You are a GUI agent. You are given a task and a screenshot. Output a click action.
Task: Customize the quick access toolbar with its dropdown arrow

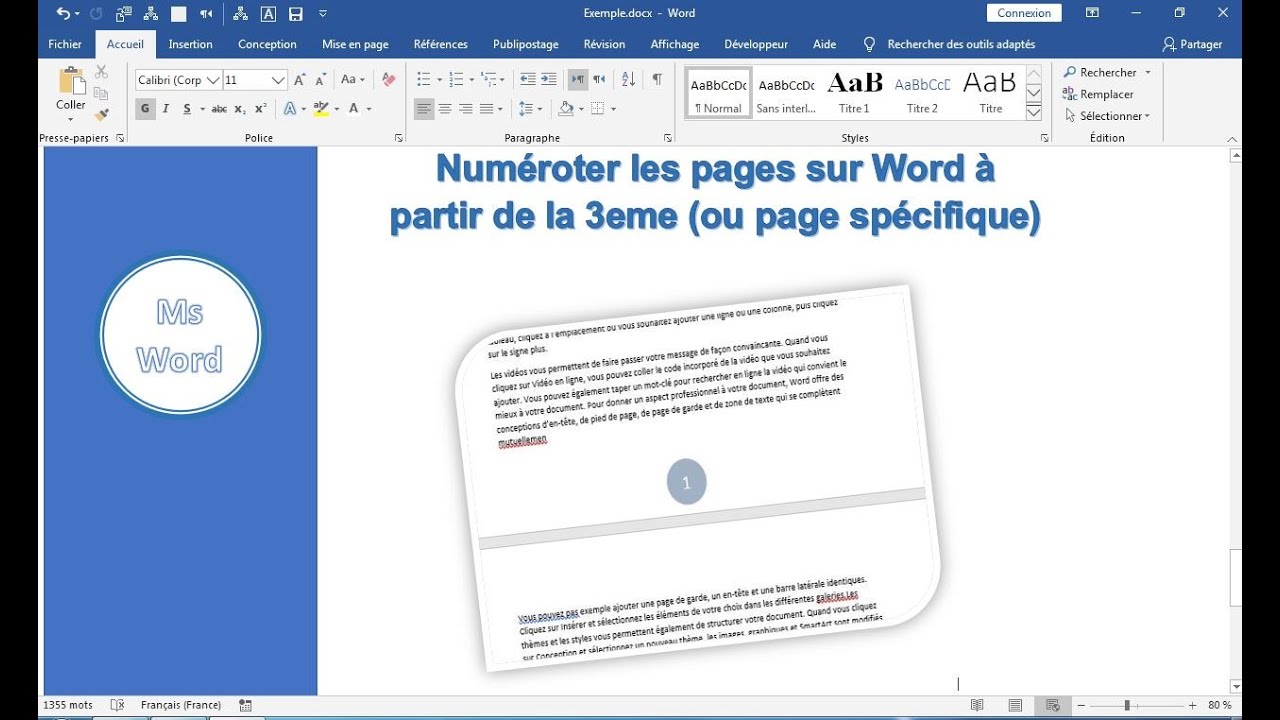pyautogui.click(x=323, y=14)
